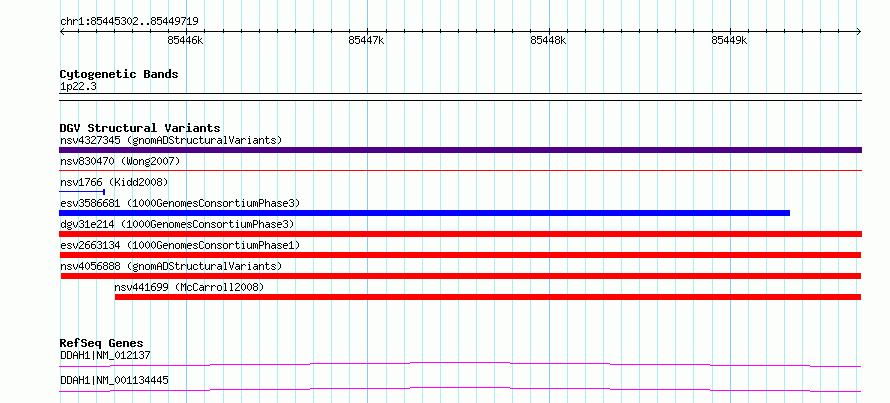The width and height of the screenshot is (890, 403).
Task: Click the chr1:85445302..85449719 coordinates text
Action: [129, 22]
